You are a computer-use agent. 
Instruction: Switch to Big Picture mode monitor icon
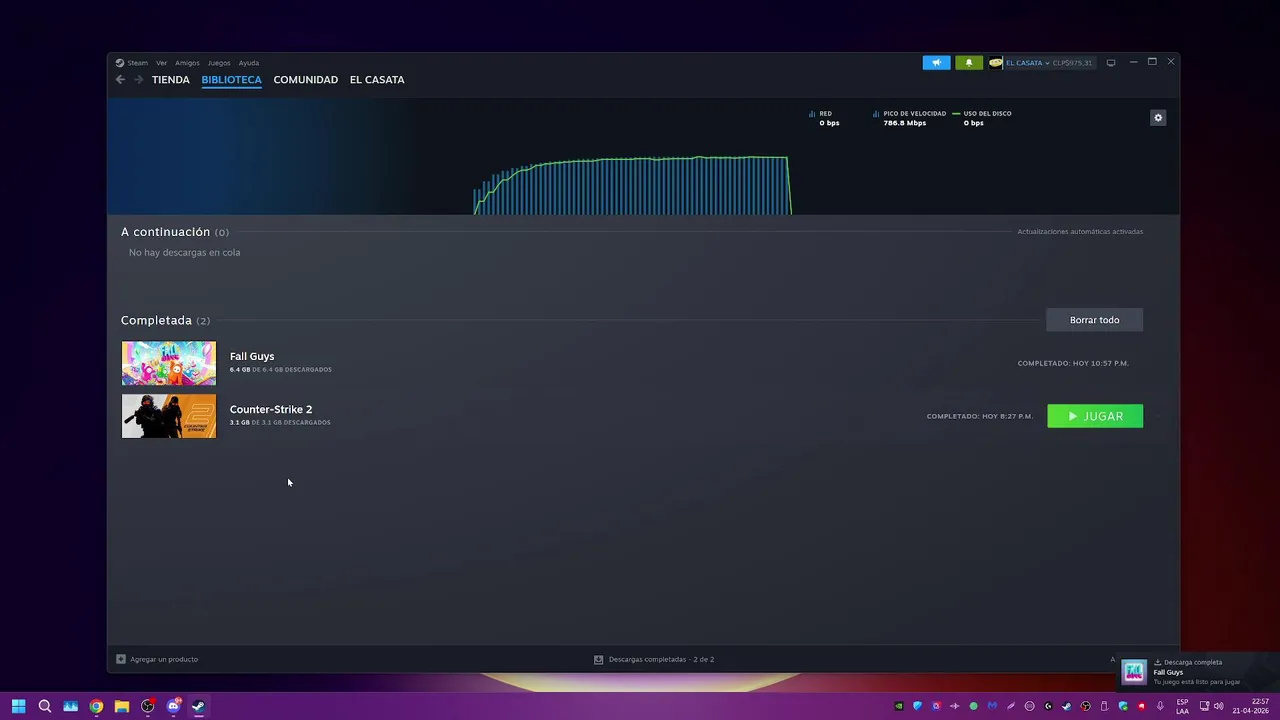coord(1110,62)
